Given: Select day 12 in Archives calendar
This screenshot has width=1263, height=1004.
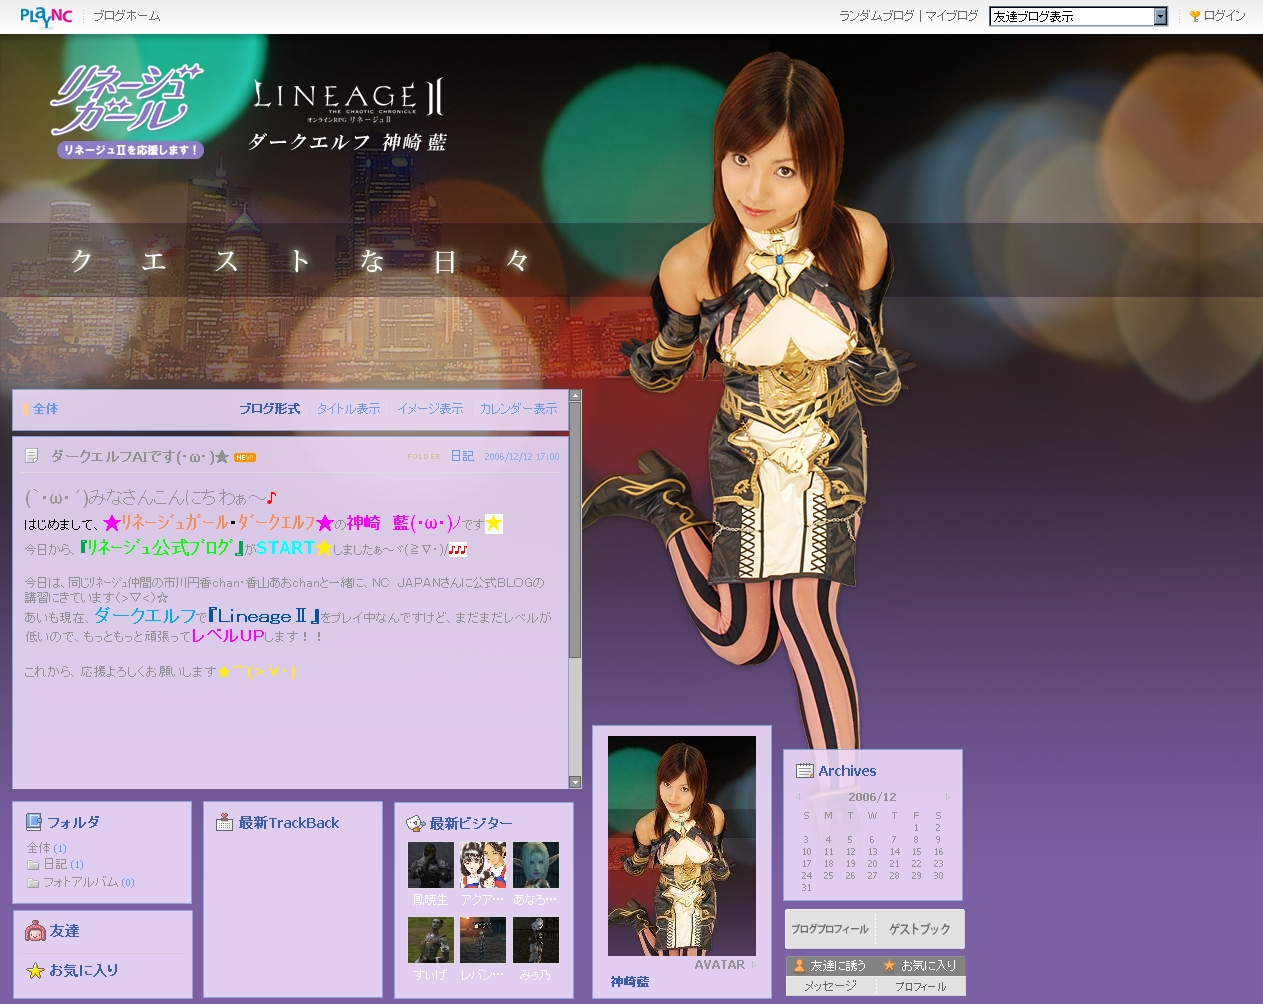Looking at the screenshot, I should [850, 852].
